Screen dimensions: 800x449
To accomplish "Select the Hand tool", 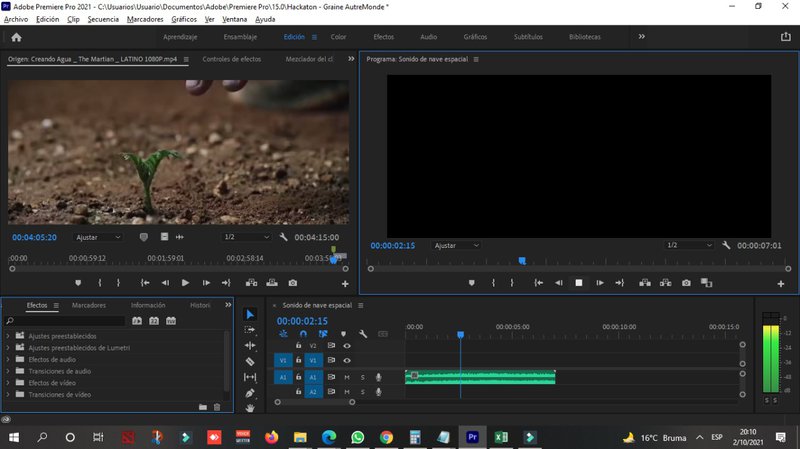I will (x=250, y=408).
